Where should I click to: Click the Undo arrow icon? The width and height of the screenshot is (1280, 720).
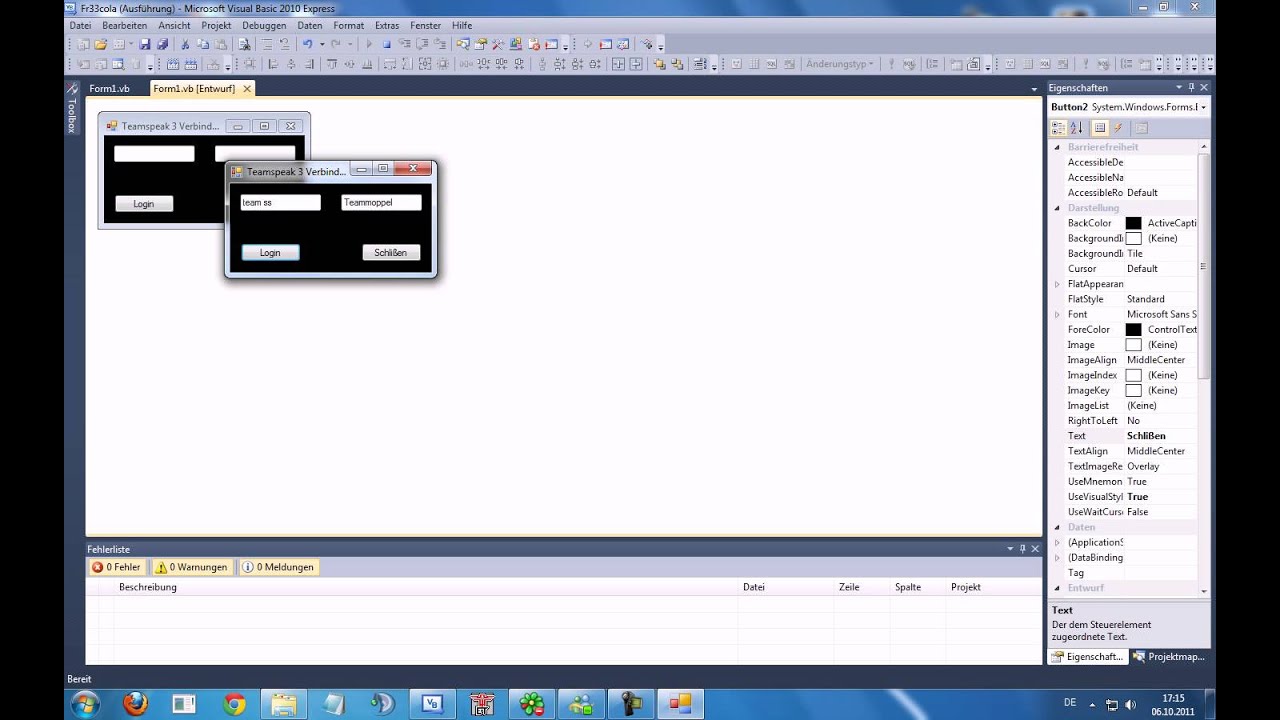click(307, 44)
